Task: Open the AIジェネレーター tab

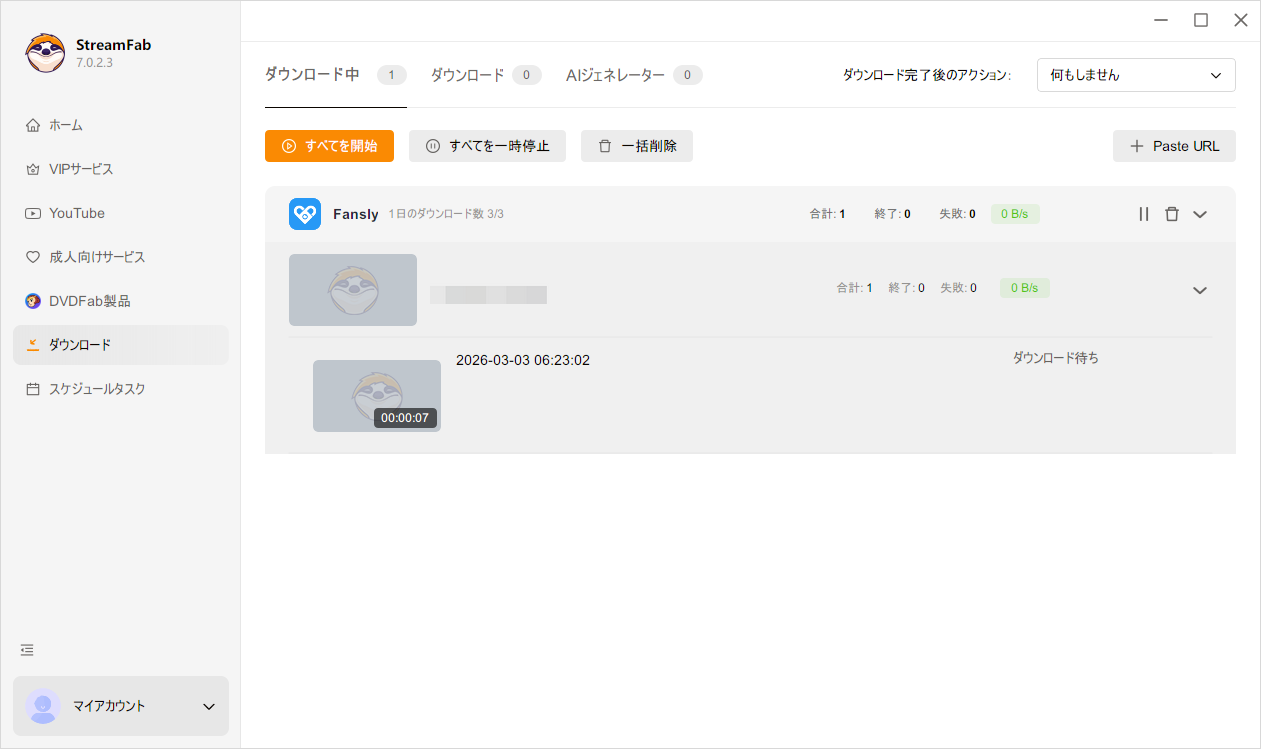Action: click(617, 74)
